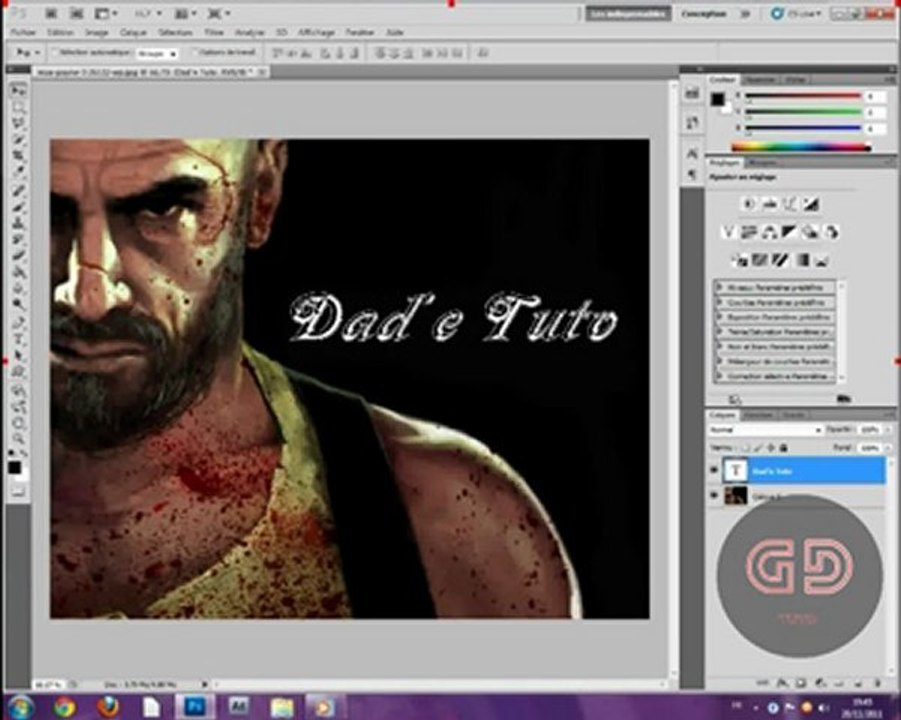Open the Affichage menu

[x=316, y=32]
